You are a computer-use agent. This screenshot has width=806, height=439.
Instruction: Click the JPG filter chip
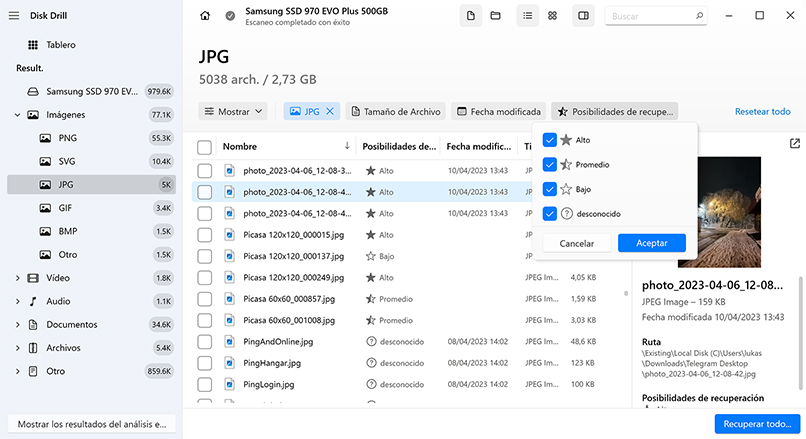[312, 111]
